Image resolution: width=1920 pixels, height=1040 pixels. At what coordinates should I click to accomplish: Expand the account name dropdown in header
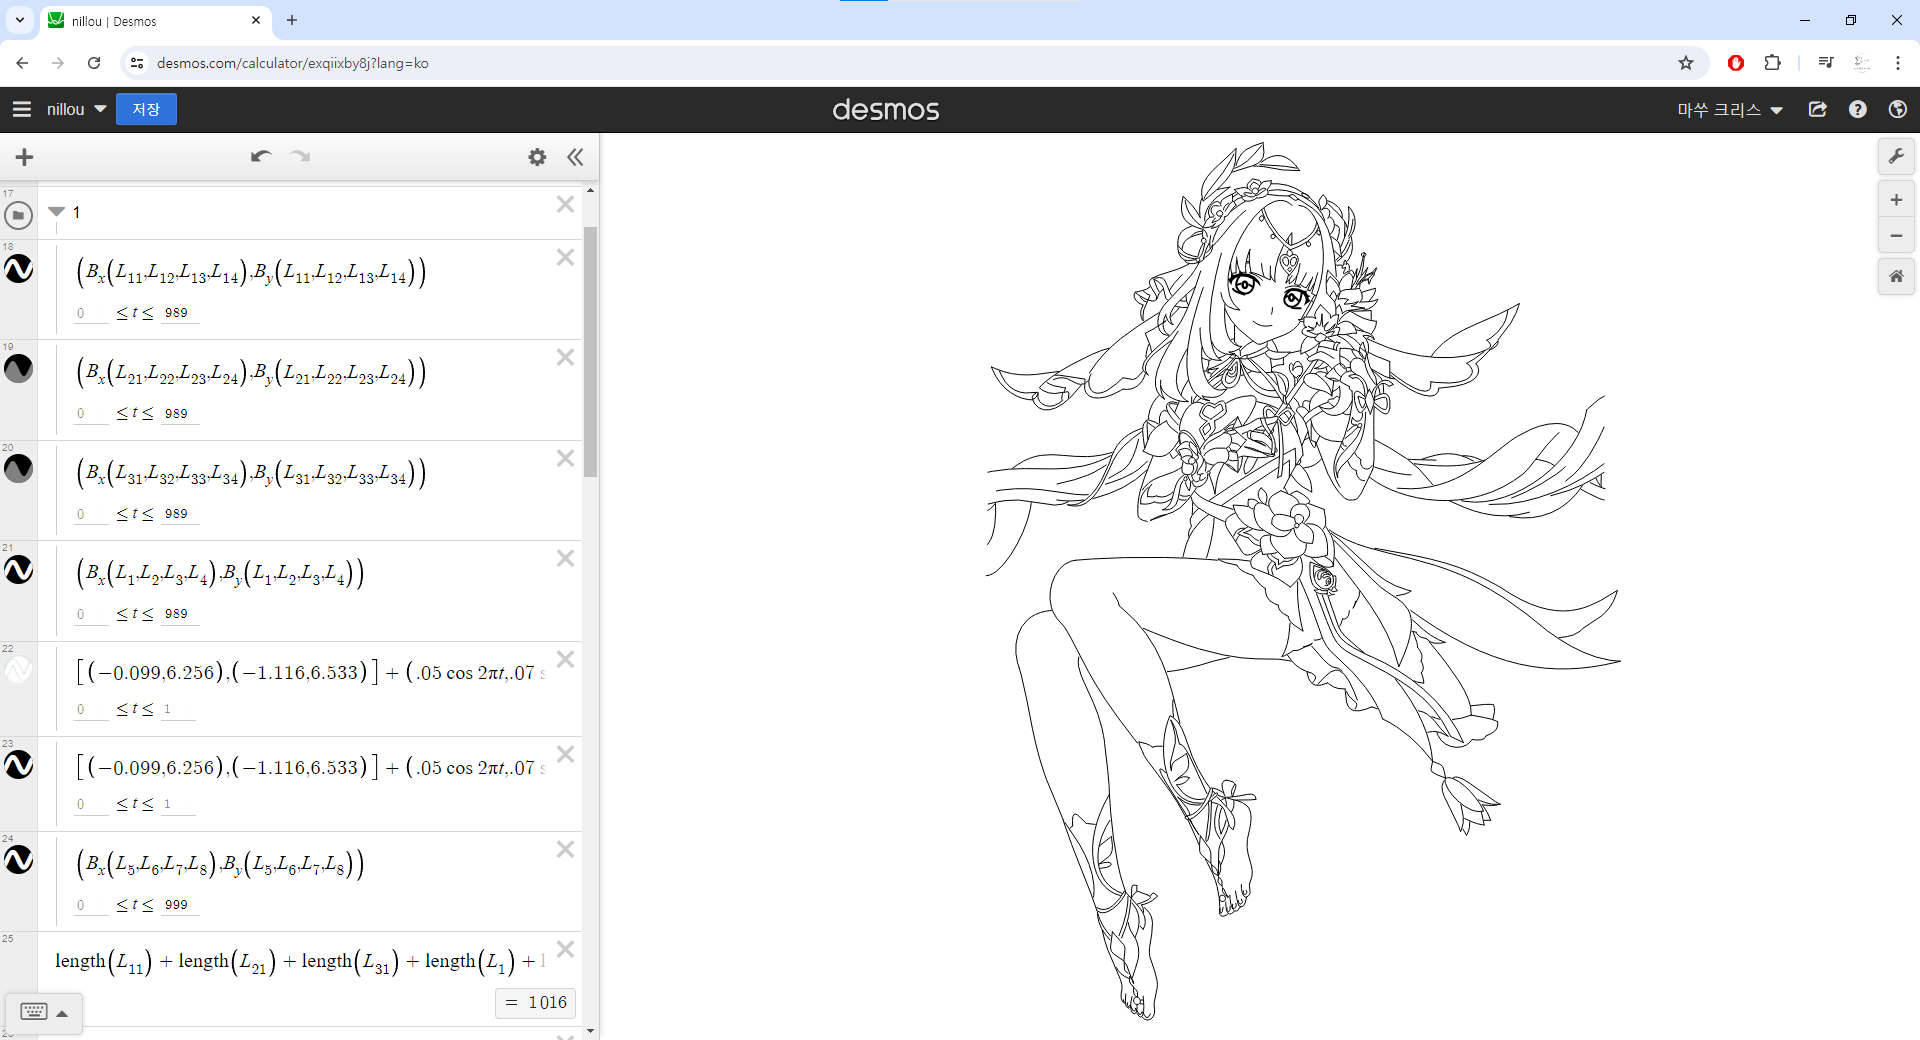click(1730, 110)
